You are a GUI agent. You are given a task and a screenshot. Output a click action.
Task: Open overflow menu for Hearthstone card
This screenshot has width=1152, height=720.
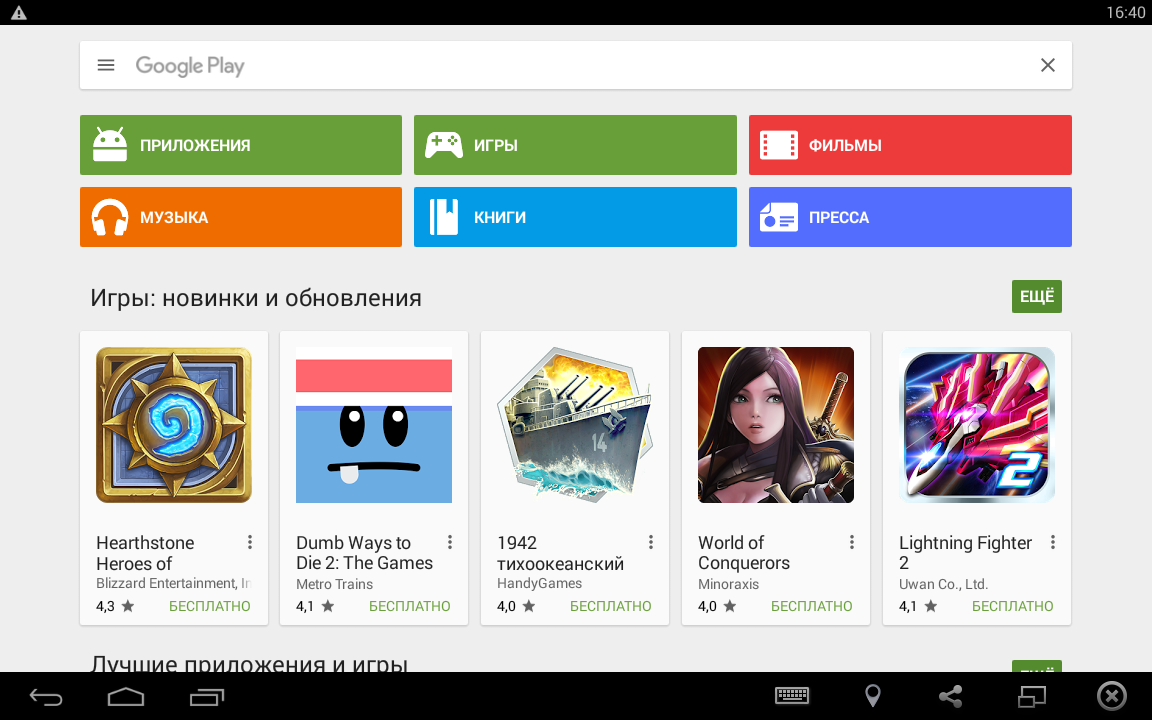250,542
